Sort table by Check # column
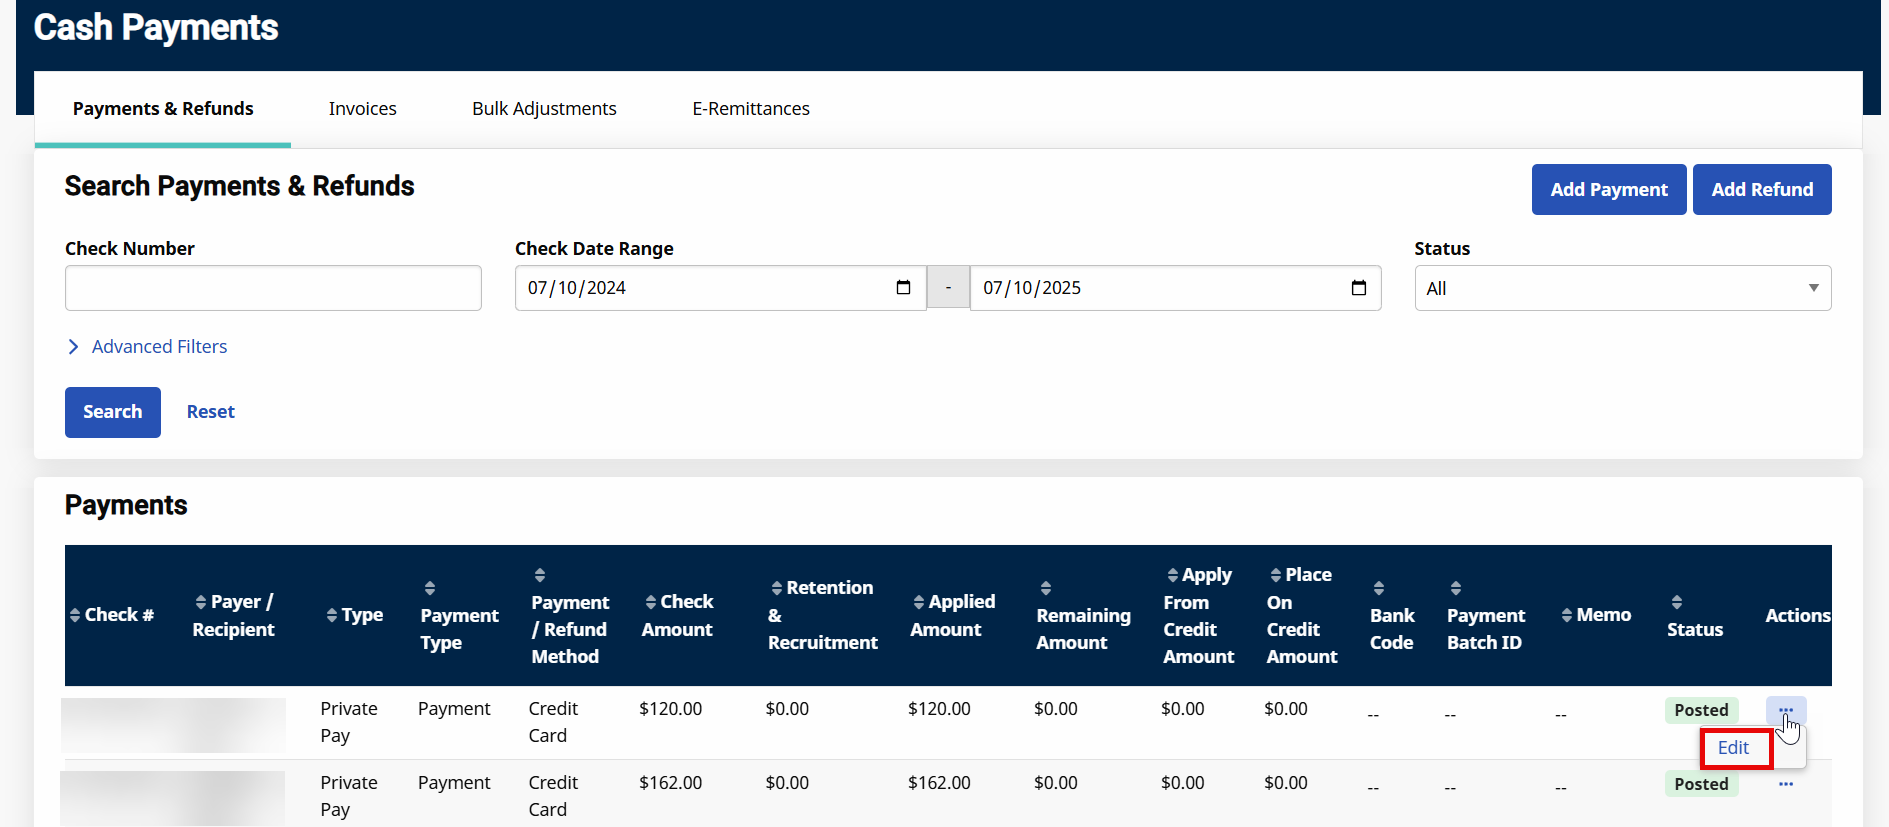The width and height of the screenshot is (1889, 827). coord(111,615)
